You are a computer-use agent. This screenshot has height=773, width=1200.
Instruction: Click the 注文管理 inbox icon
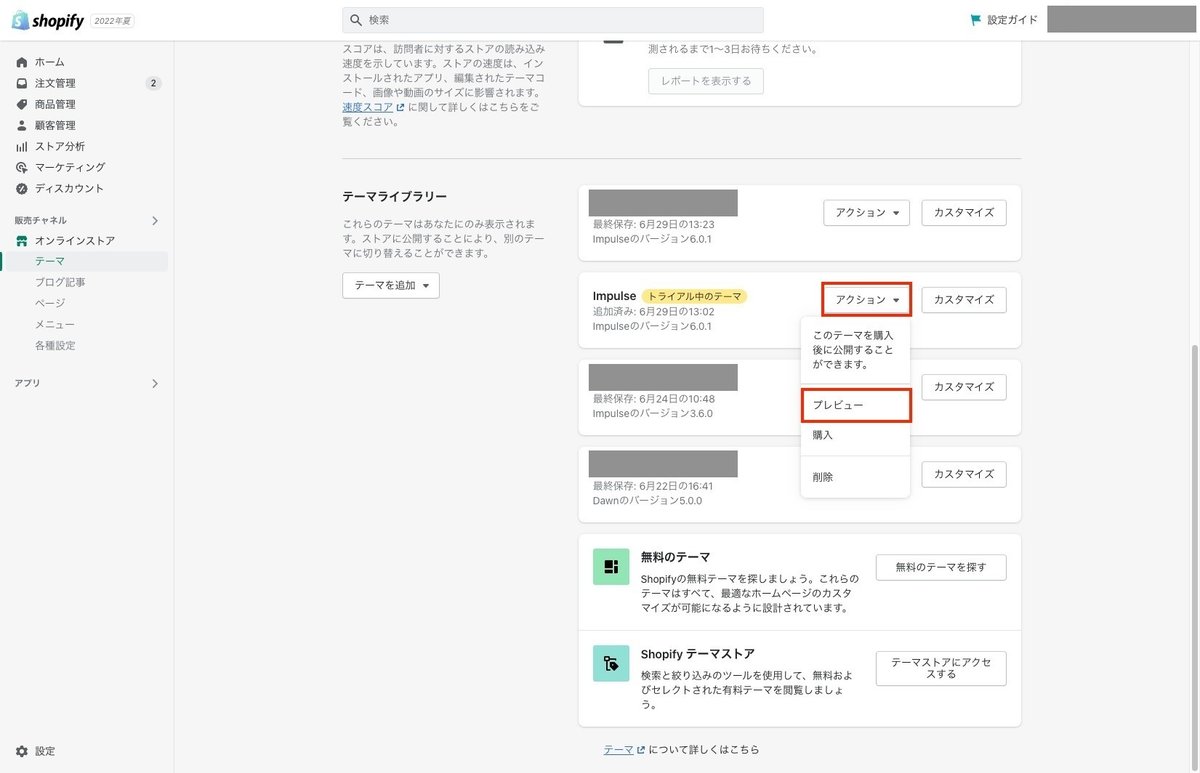point(22,83)
